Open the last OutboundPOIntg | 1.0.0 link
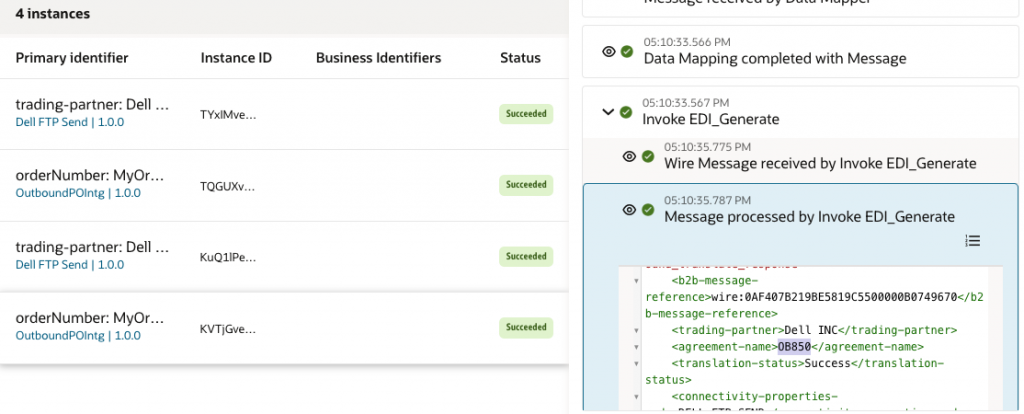 click(x=78, y=335)
